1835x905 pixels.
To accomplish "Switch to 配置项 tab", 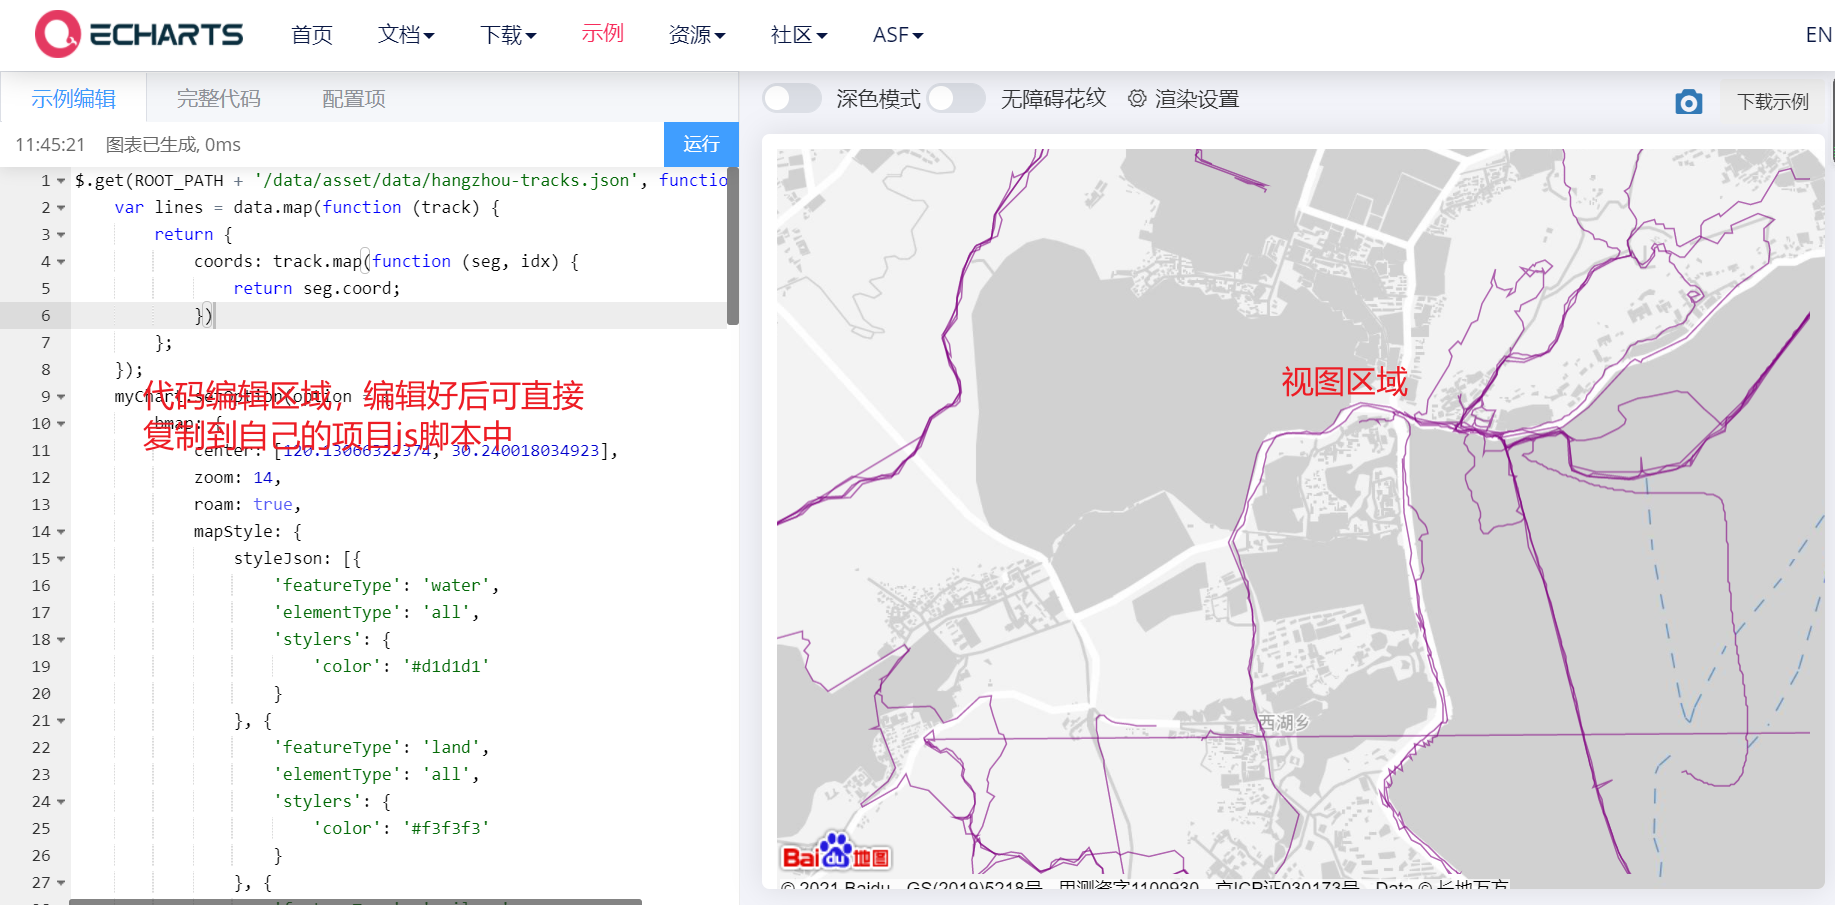I will (354, 98).
